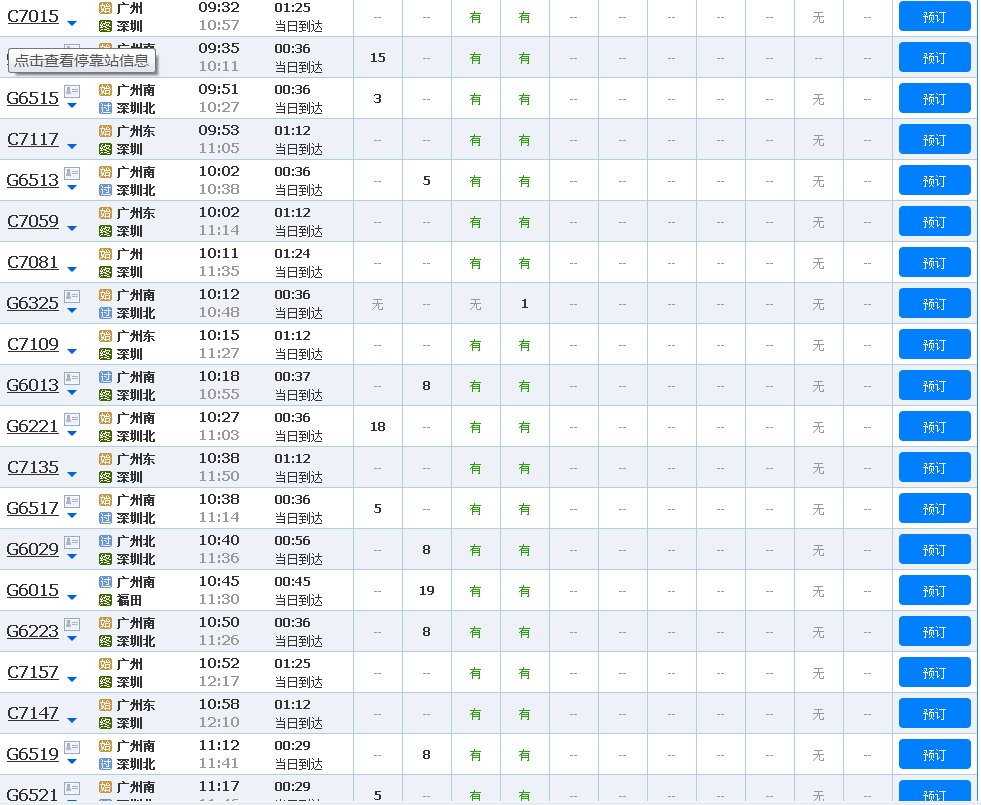Expand stop information for train G6015

click(71, 598)
